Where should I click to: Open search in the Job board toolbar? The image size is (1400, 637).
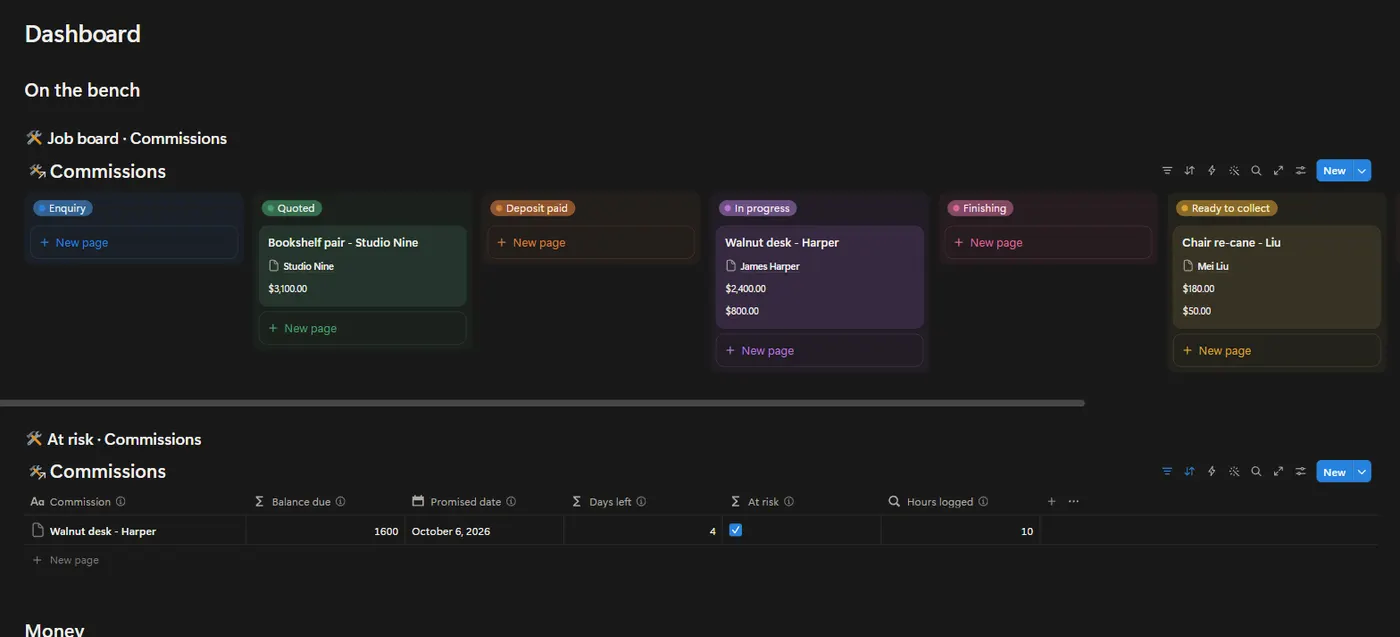pos(1256,171)
